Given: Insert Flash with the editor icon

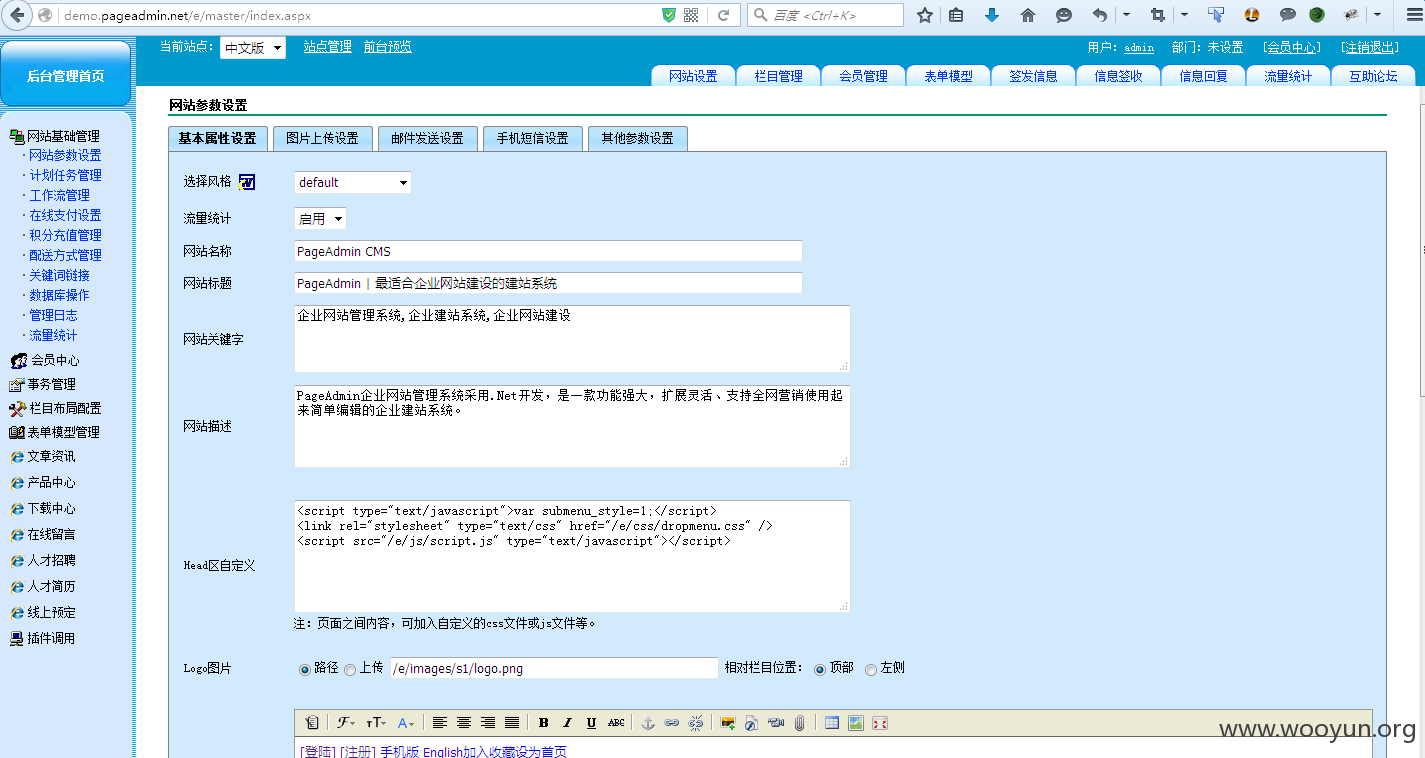Looking at the screenshot, I should click(751, 723).
